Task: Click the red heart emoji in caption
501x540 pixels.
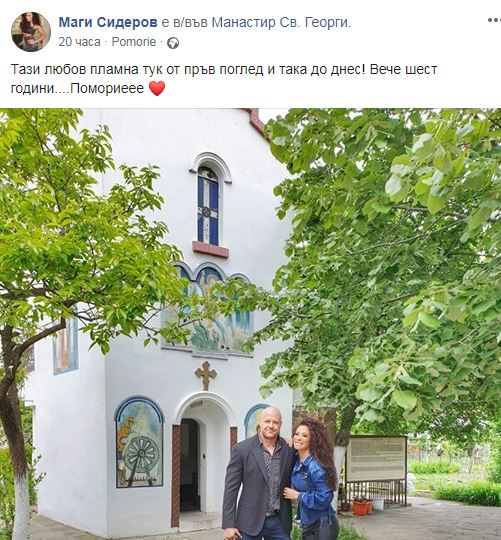Action: (x=157, y=89)
